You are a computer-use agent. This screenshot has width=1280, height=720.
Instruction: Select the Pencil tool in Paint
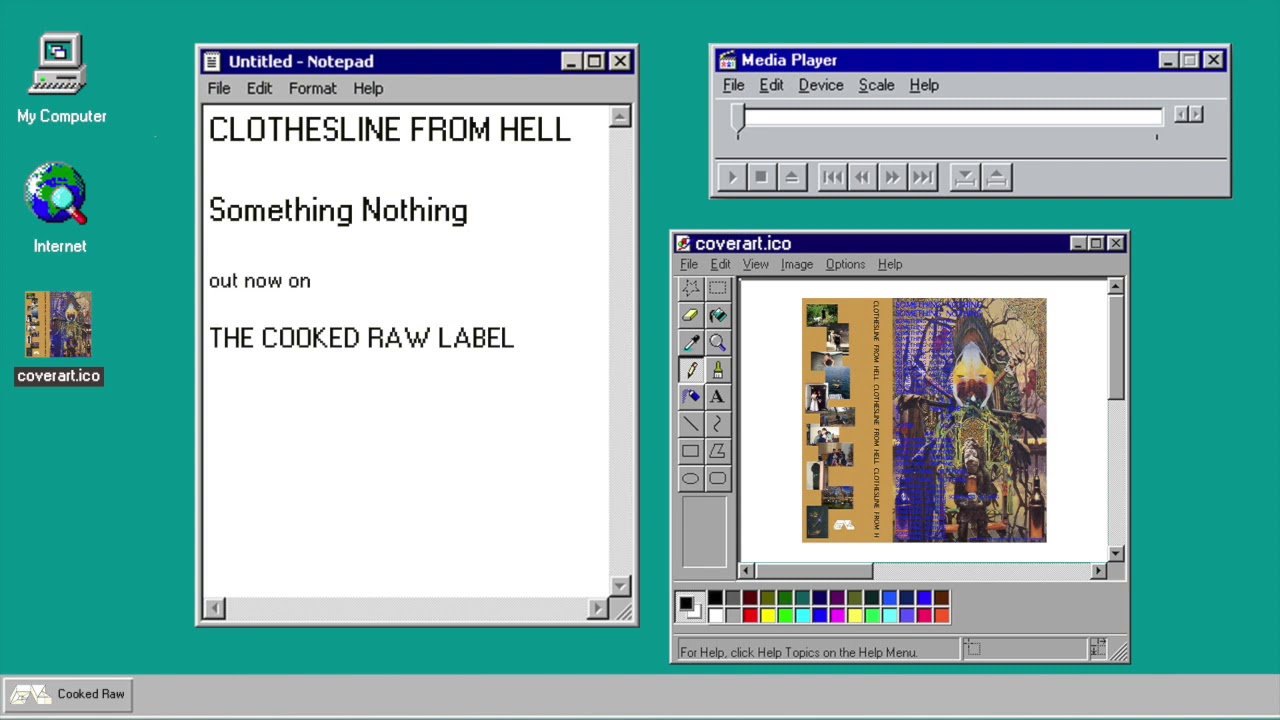(690, 369)
